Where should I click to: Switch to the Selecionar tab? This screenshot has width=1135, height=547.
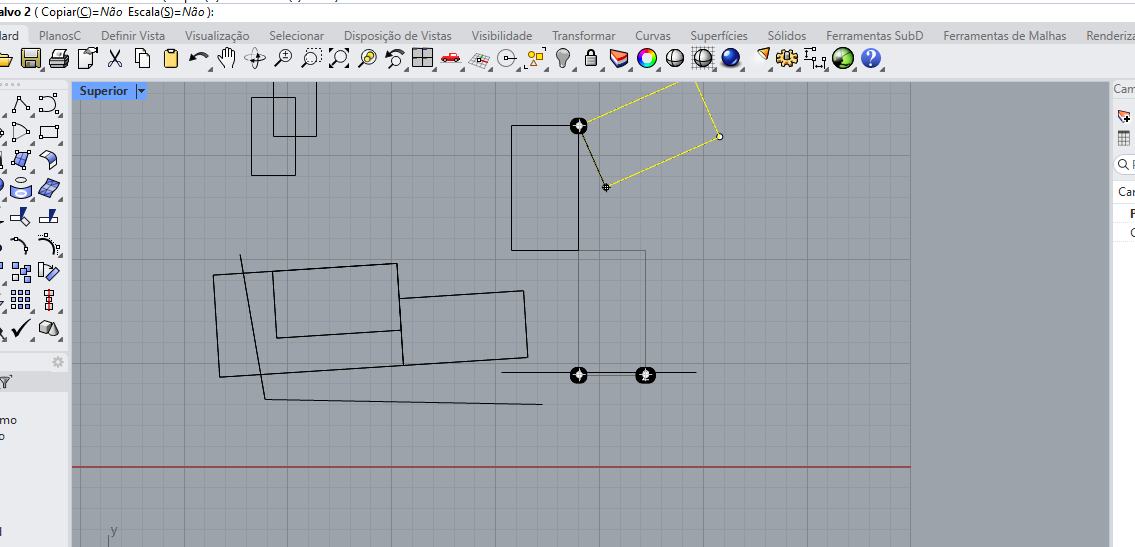[297, 35]
